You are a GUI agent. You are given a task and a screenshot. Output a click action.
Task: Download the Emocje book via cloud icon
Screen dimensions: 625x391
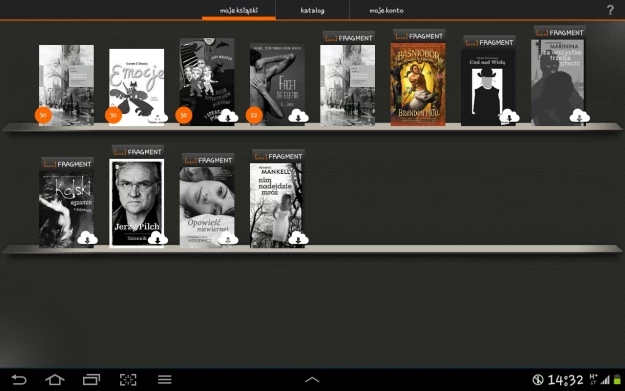coord(157,117)
